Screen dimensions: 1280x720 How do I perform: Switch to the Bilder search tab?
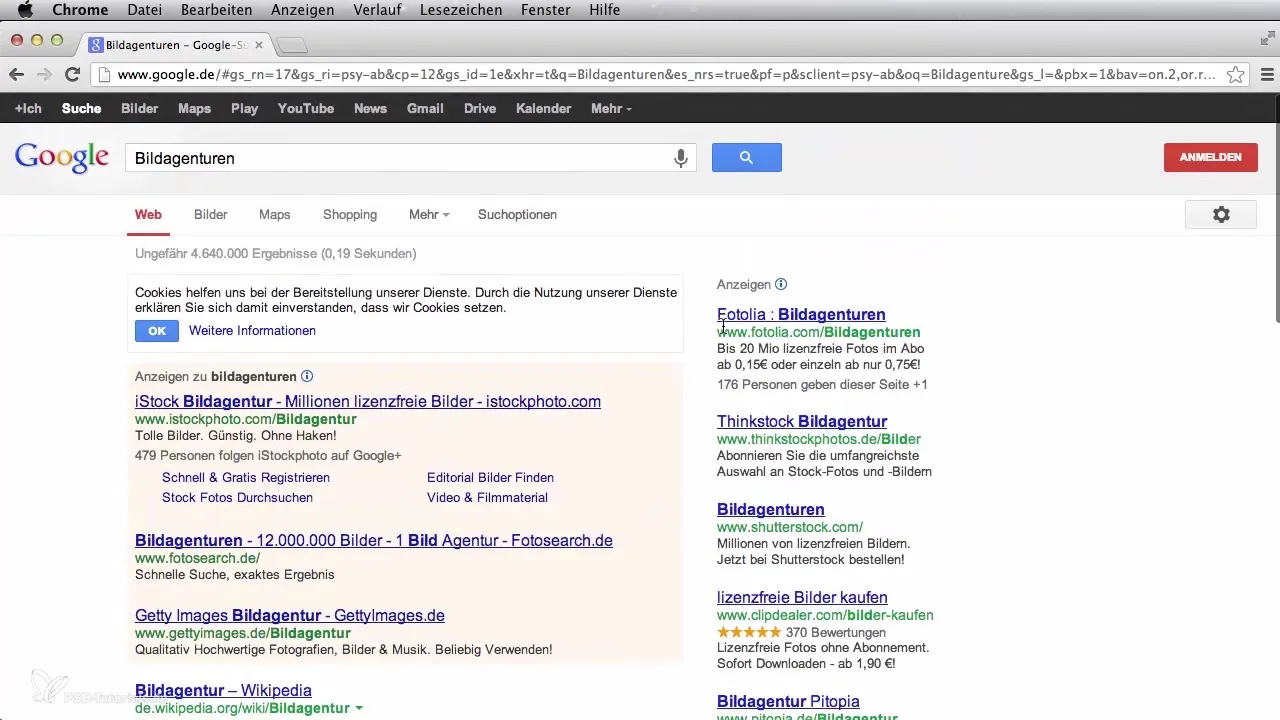pos(211,215)
